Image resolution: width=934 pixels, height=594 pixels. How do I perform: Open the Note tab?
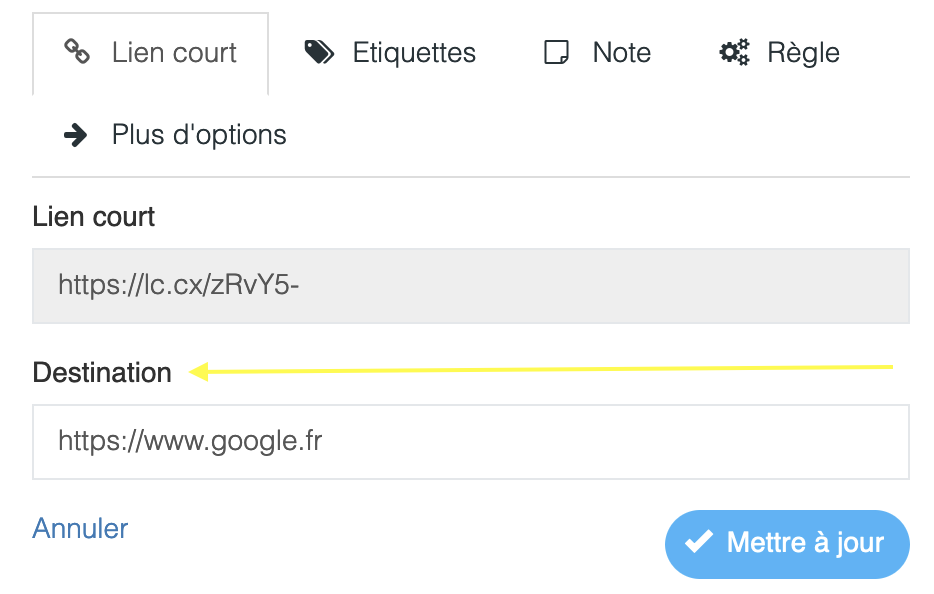pos(597,52)
